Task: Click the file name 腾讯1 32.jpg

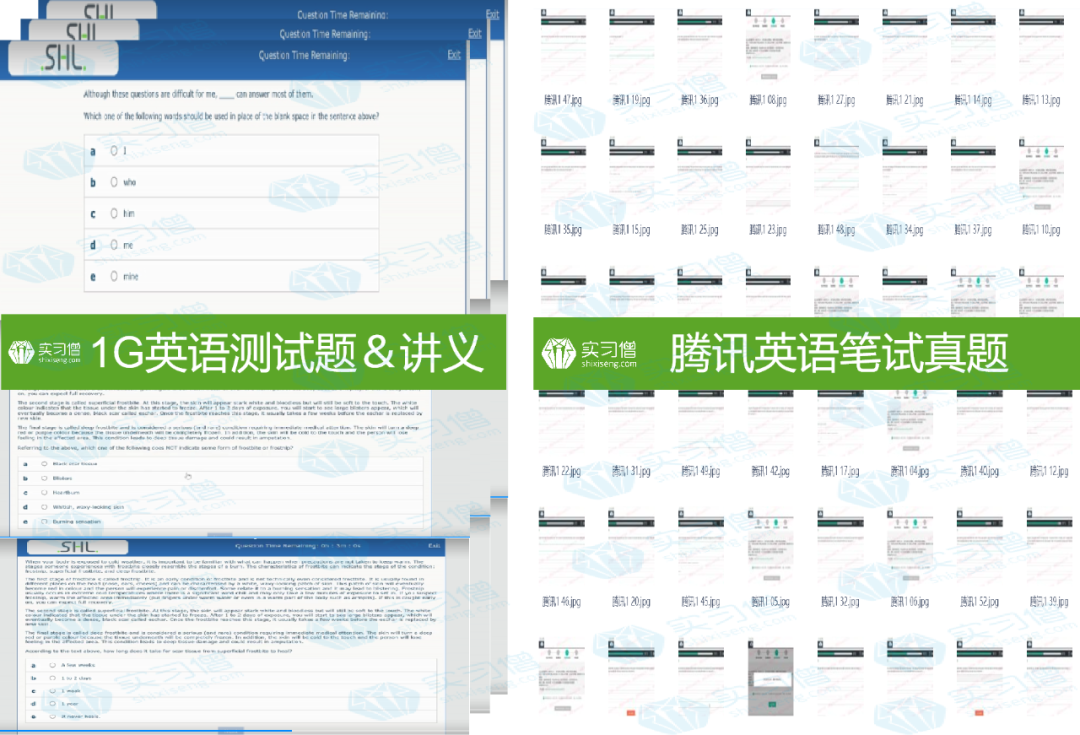Action: pyautogui.click(x=840, y=601)
